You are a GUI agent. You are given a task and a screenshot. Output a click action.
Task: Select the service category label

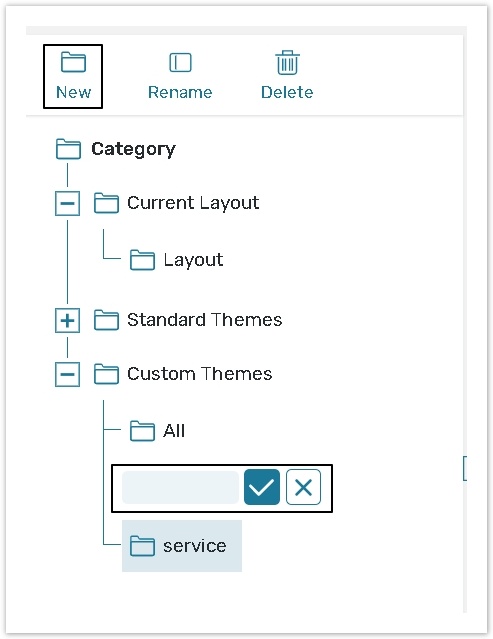[x=195, y=546]
